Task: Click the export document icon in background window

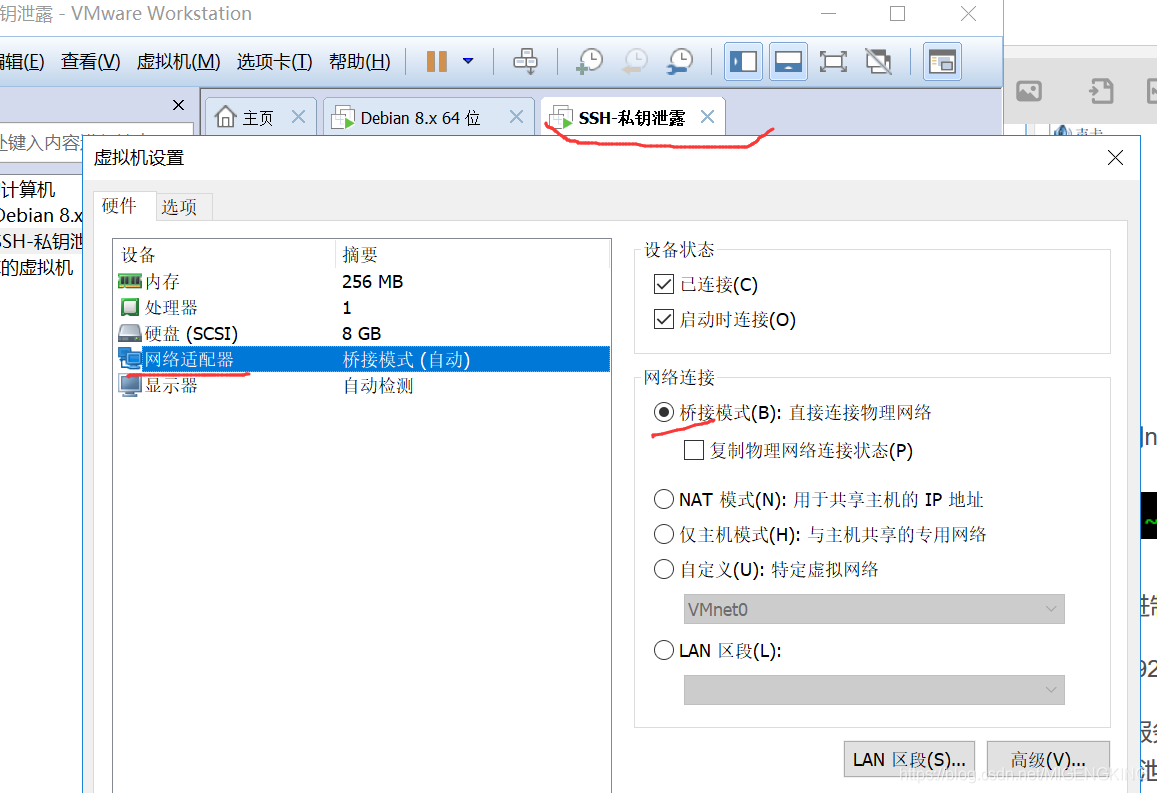Action: pyautogui.click(x=1101, y=91)
